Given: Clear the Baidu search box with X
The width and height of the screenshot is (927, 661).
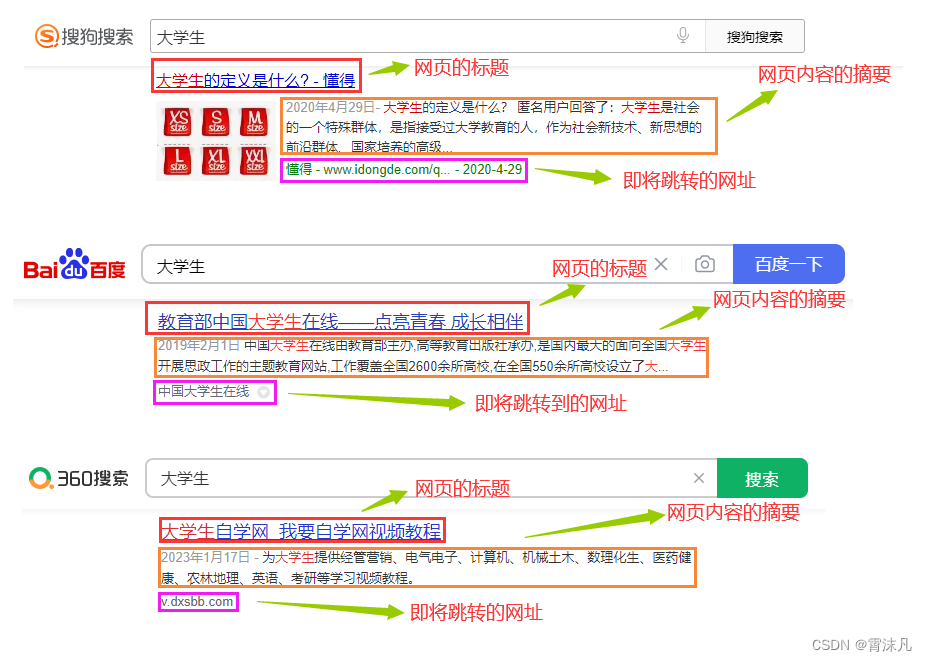Looking at the screenshot, I should [x=662, y=264].
